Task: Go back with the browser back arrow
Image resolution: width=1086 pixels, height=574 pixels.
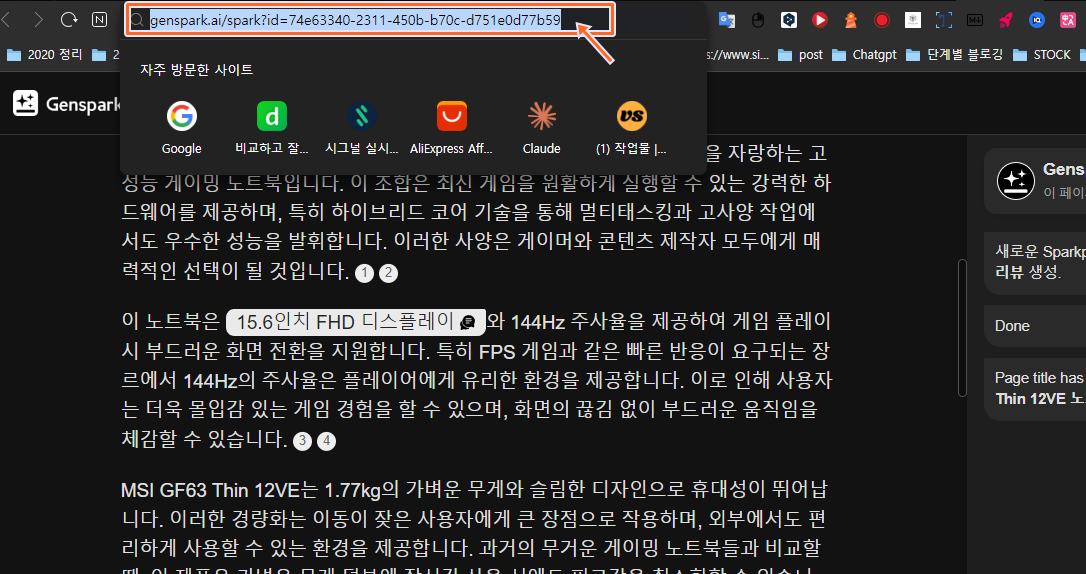Action: tap(6, 20)
